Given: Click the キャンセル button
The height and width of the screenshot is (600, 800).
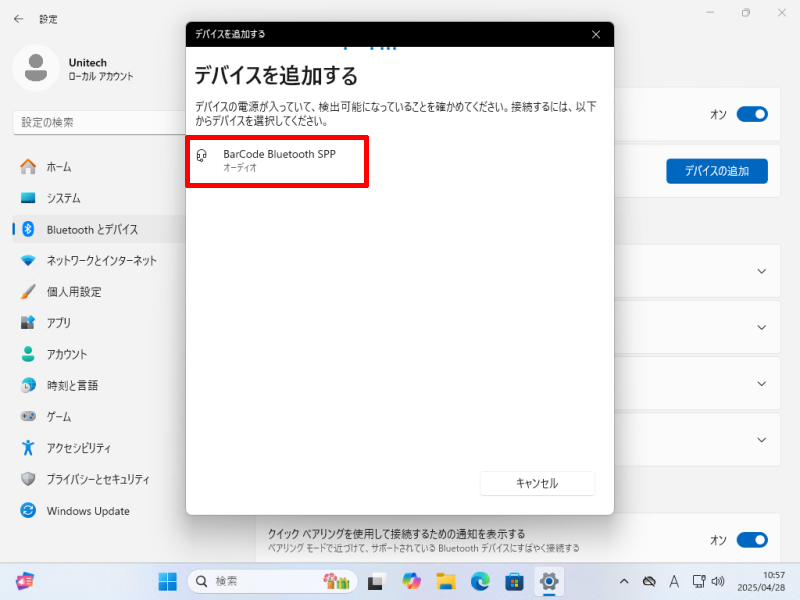Looking at the screenshot, I should tap(537, 483).
